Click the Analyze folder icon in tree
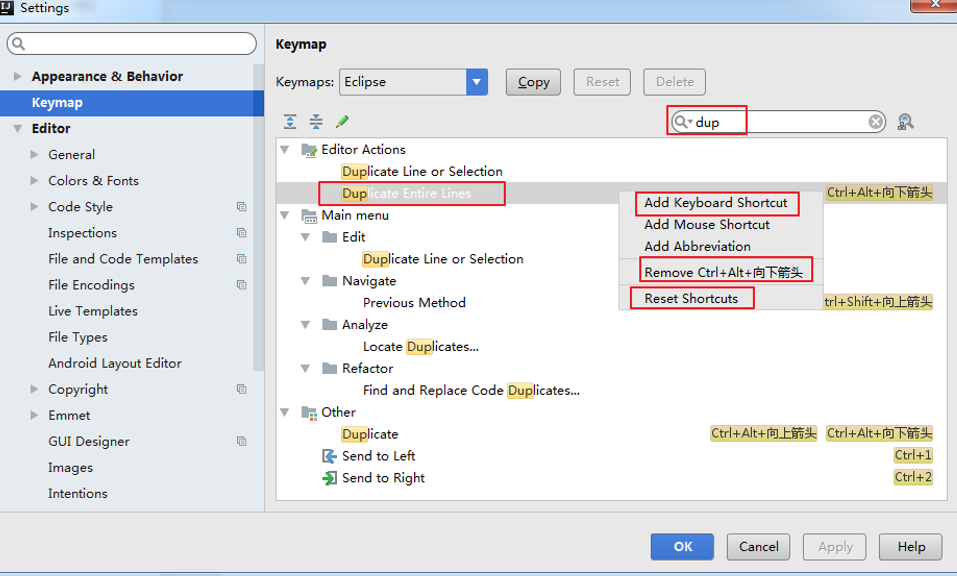The height and width of the screenshot is (576, 957). [330, 325]
